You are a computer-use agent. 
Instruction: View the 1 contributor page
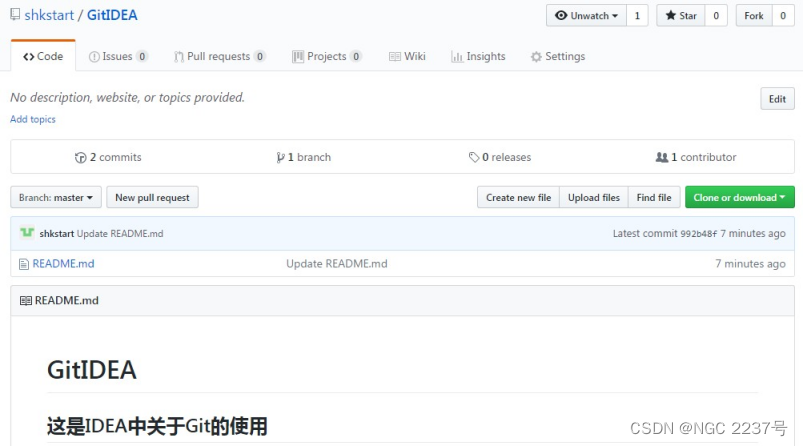pos(696,157)
